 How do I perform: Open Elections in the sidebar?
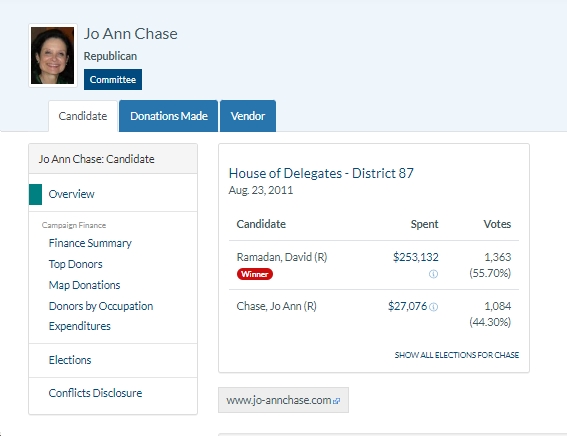(x=70, y=360)
